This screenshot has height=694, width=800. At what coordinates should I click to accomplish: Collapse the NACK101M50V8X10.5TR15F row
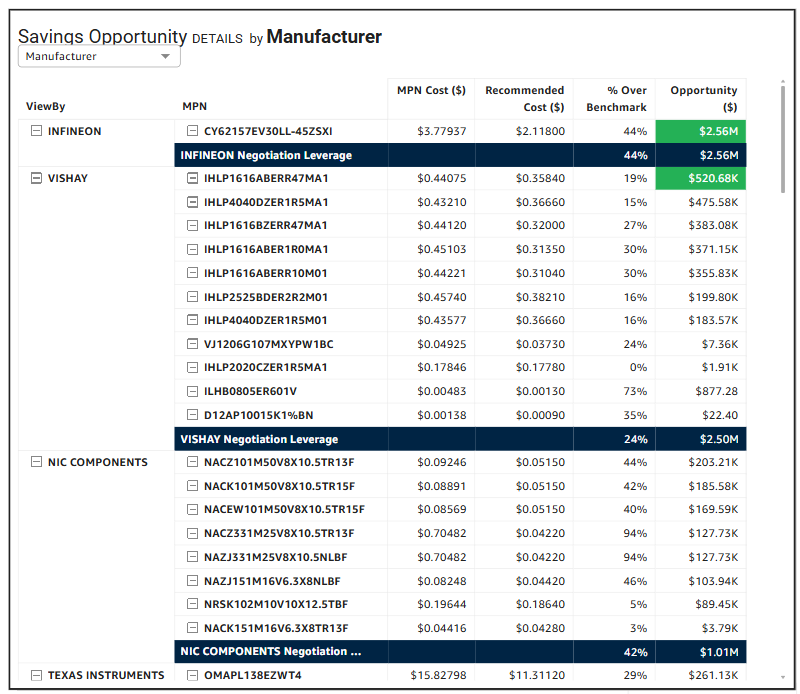192,486
